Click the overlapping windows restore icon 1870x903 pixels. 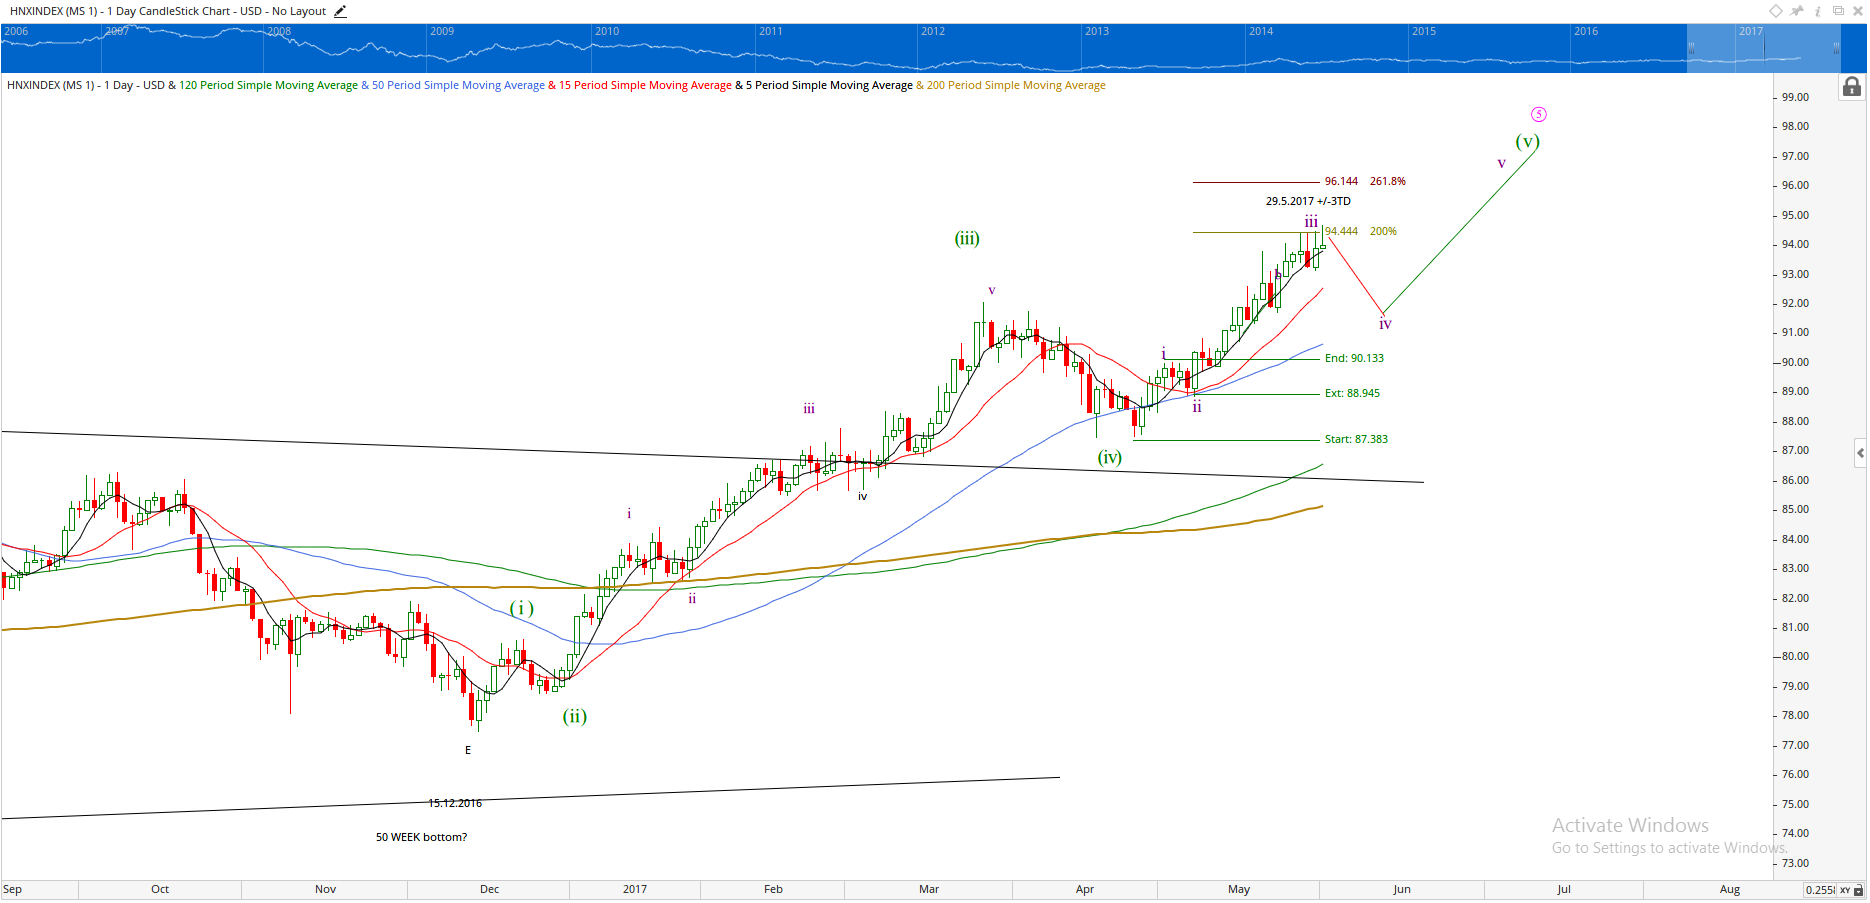pyautogui.click(x=1838, y=11)
